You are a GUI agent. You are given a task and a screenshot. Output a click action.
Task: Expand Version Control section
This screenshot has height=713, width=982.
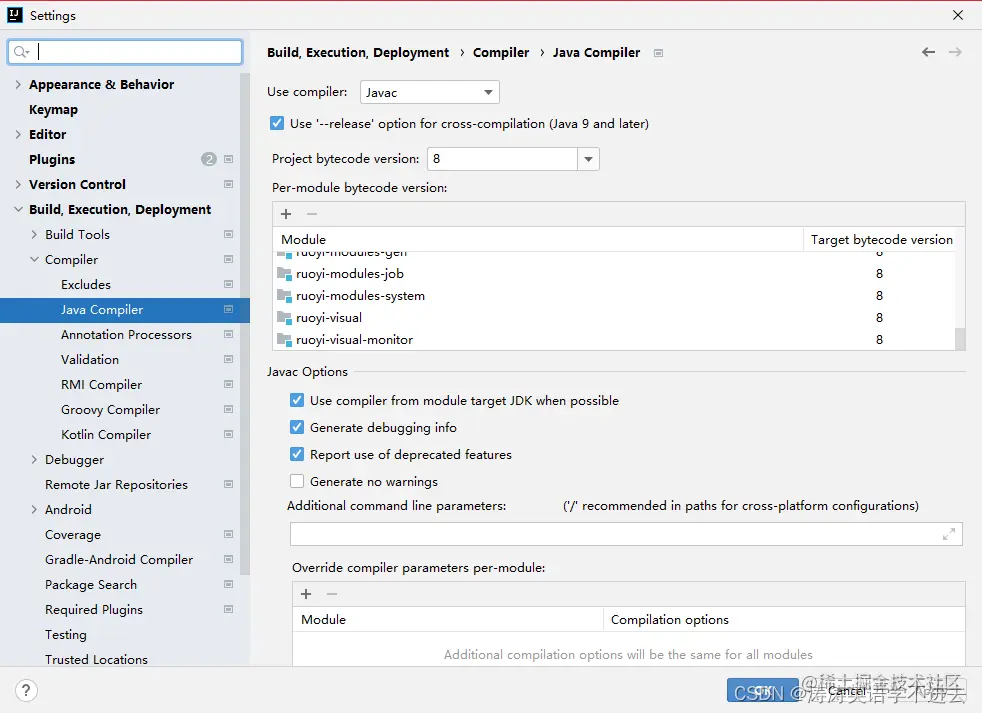(x=18, y=184)
